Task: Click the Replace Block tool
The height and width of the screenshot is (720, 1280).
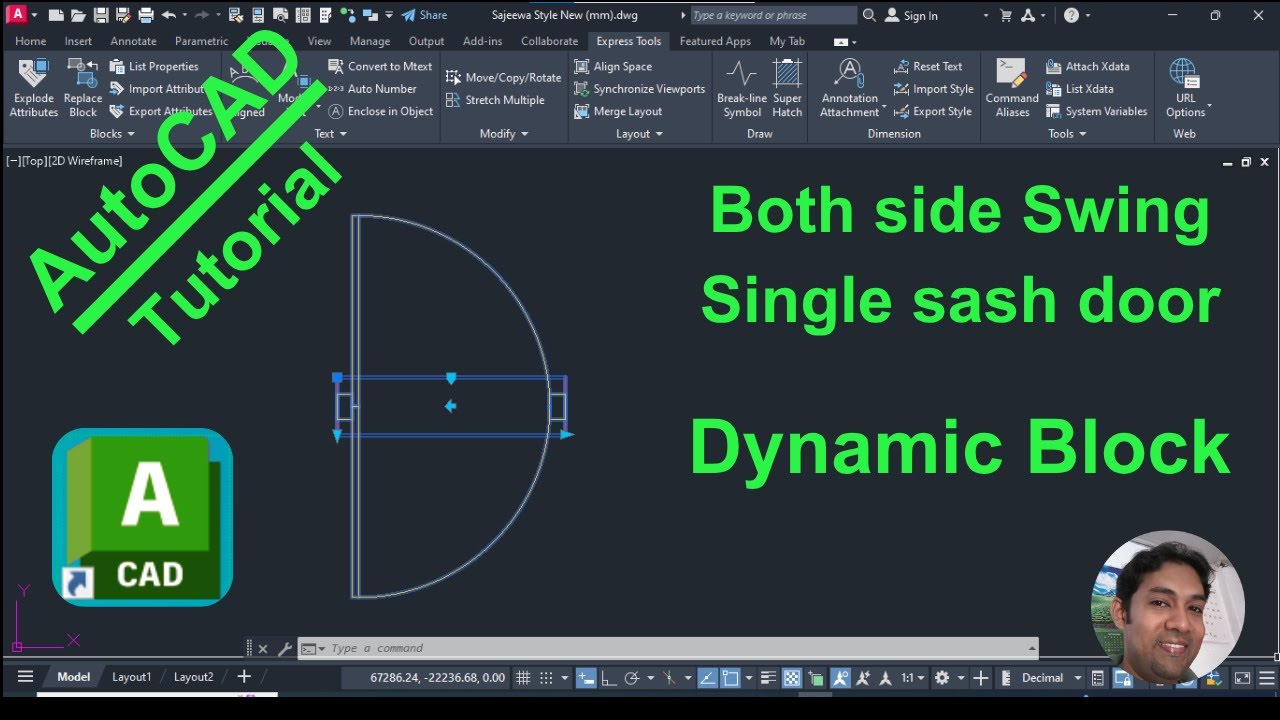Action: tap(83, 88)
